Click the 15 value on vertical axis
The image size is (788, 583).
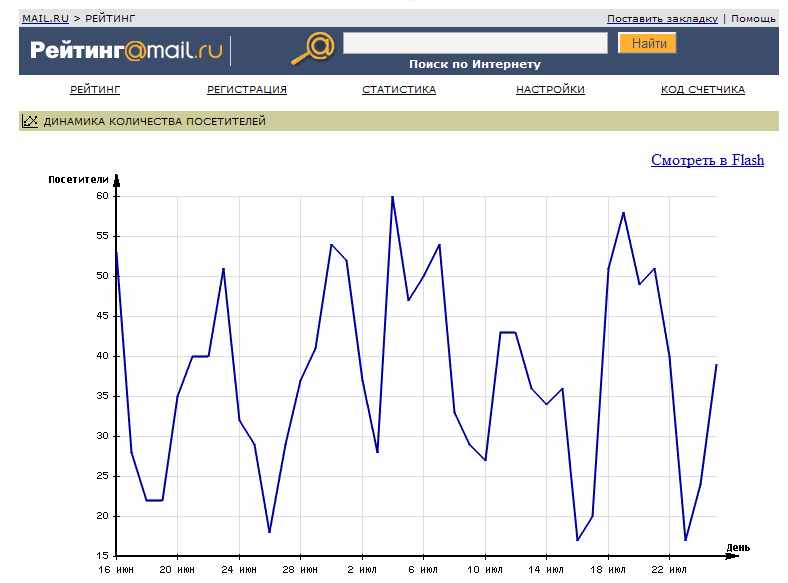pos(103,555)
